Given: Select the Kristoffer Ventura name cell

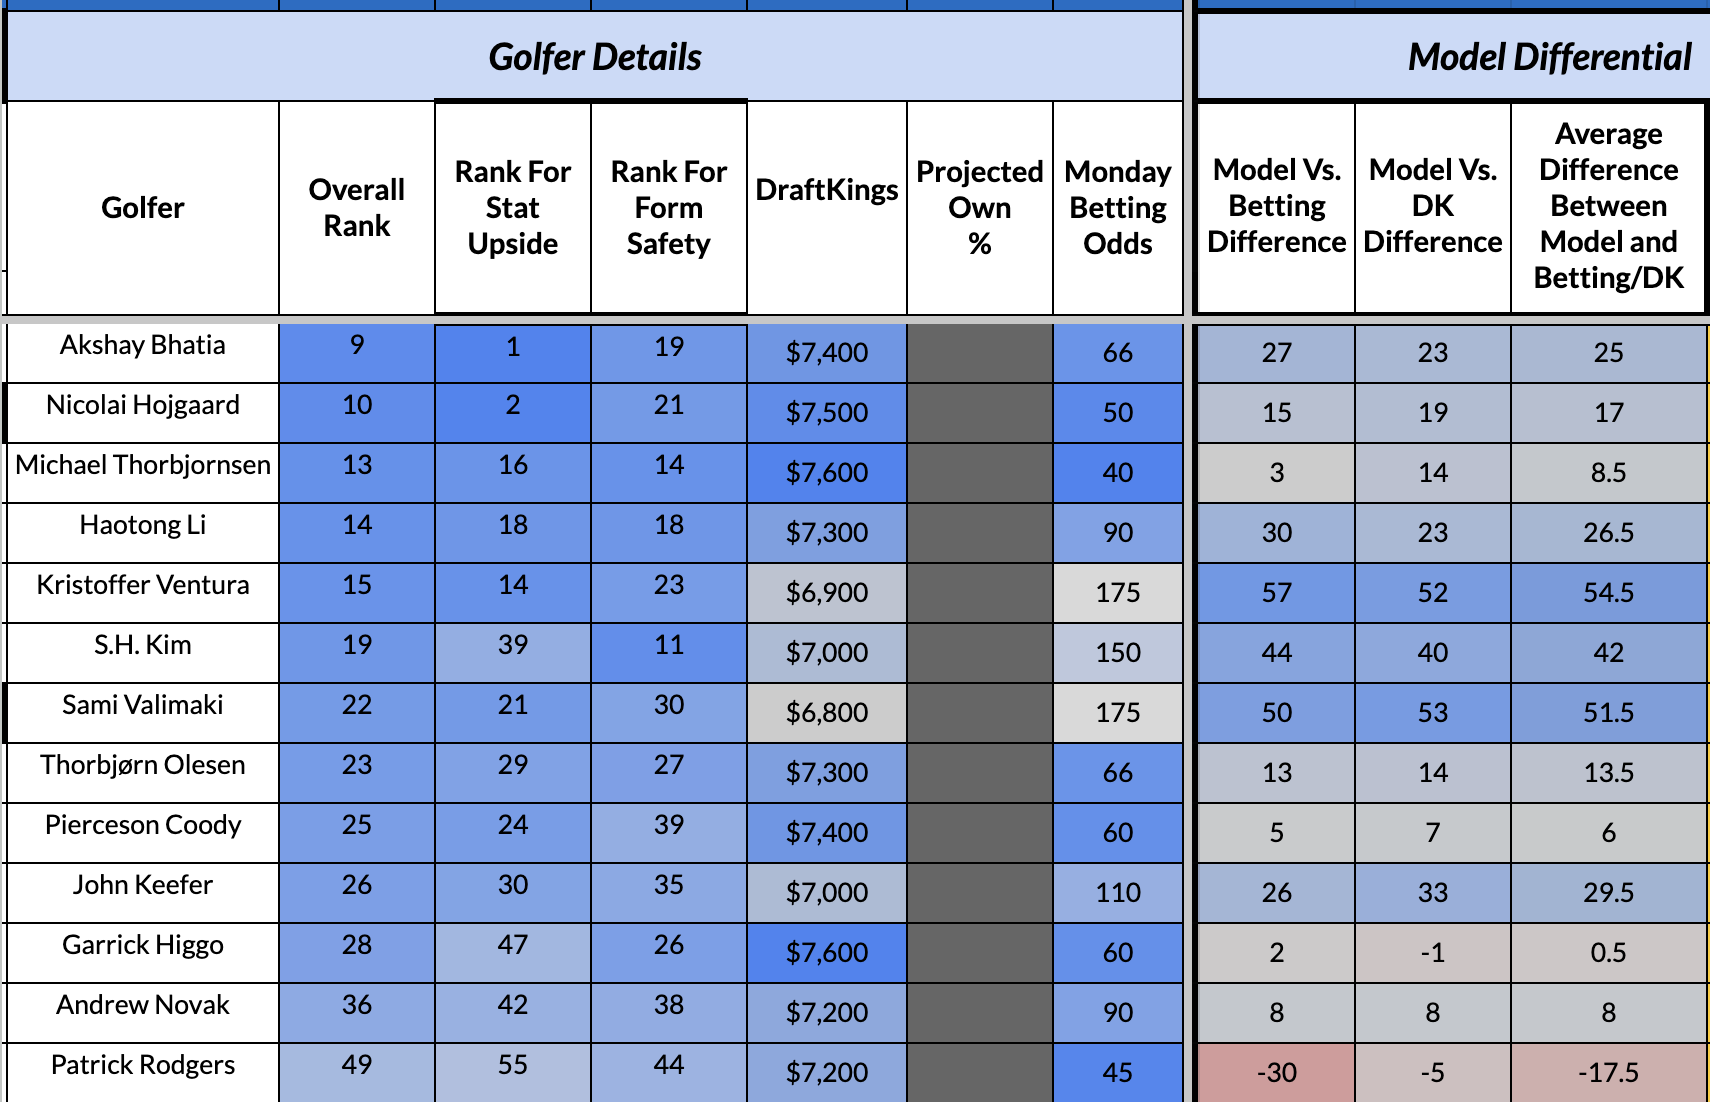Looking at the screenshot, I should pyautogui.click(x=143, y=586).
